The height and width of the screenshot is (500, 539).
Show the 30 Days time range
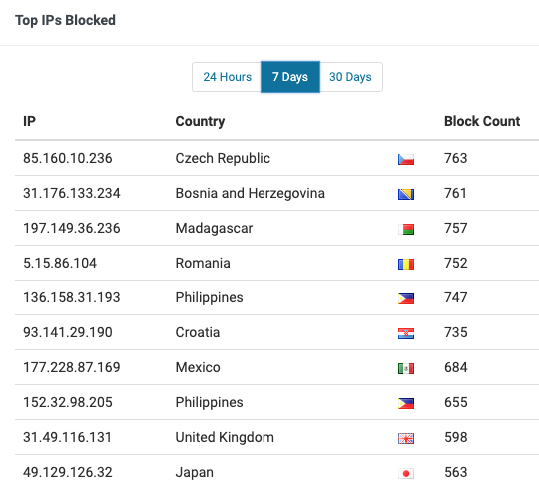(351, 77)
